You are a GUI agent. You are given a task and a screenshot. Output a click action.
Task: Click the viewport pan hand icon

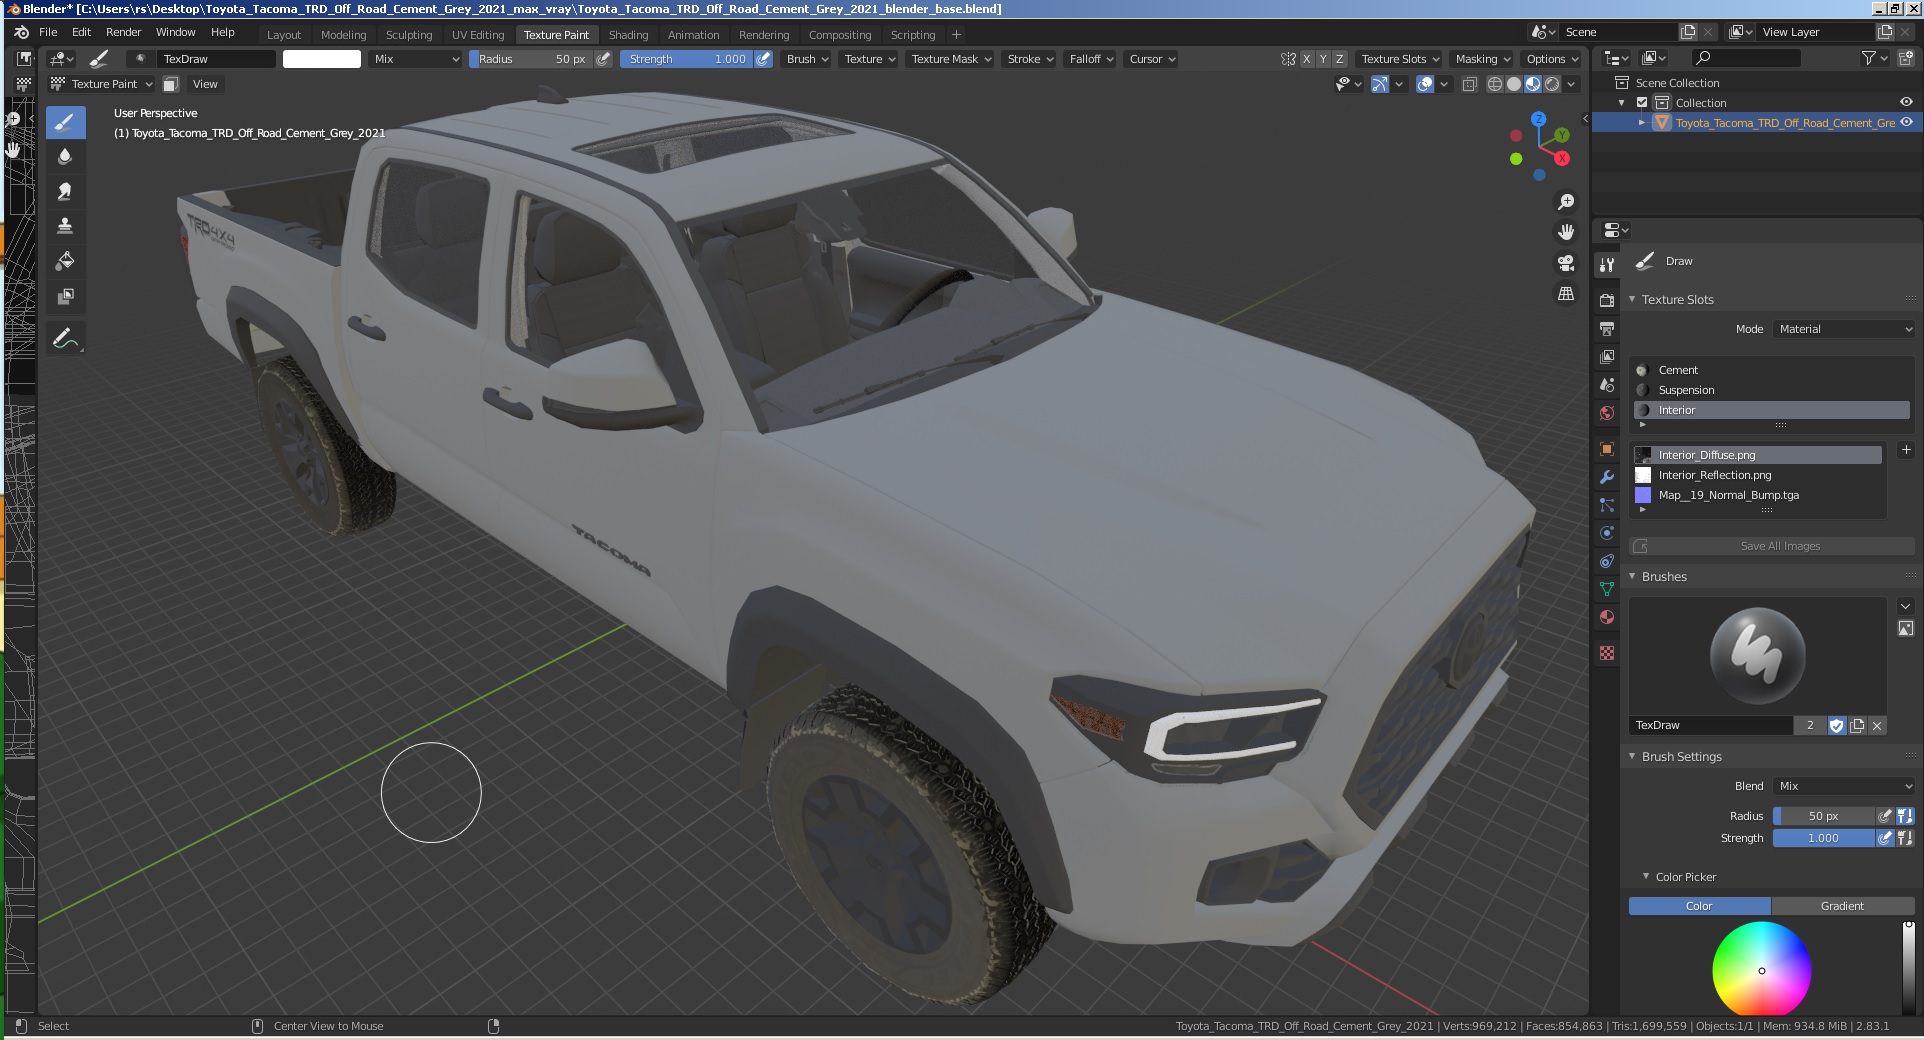[1566, 232]
